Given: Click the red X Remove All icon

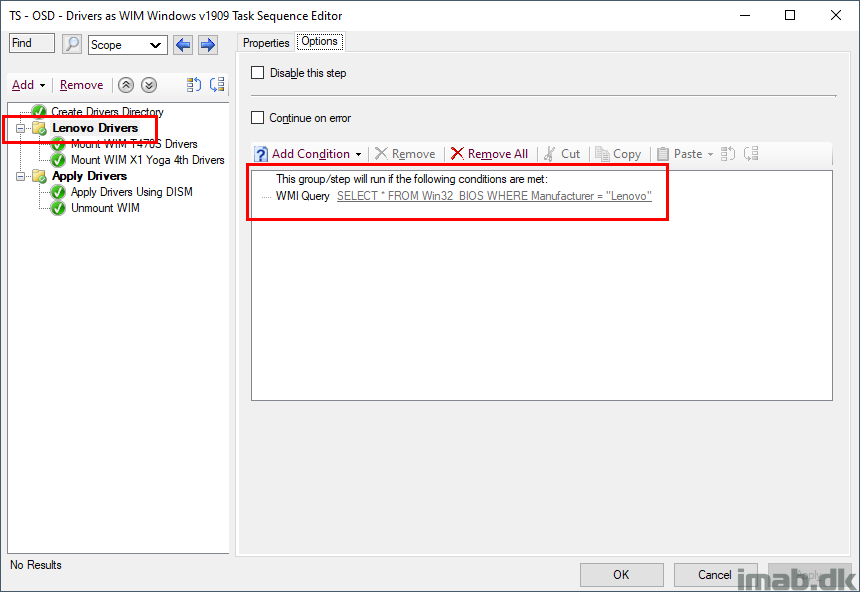Looking at the screenshot, I should point(457,154).
